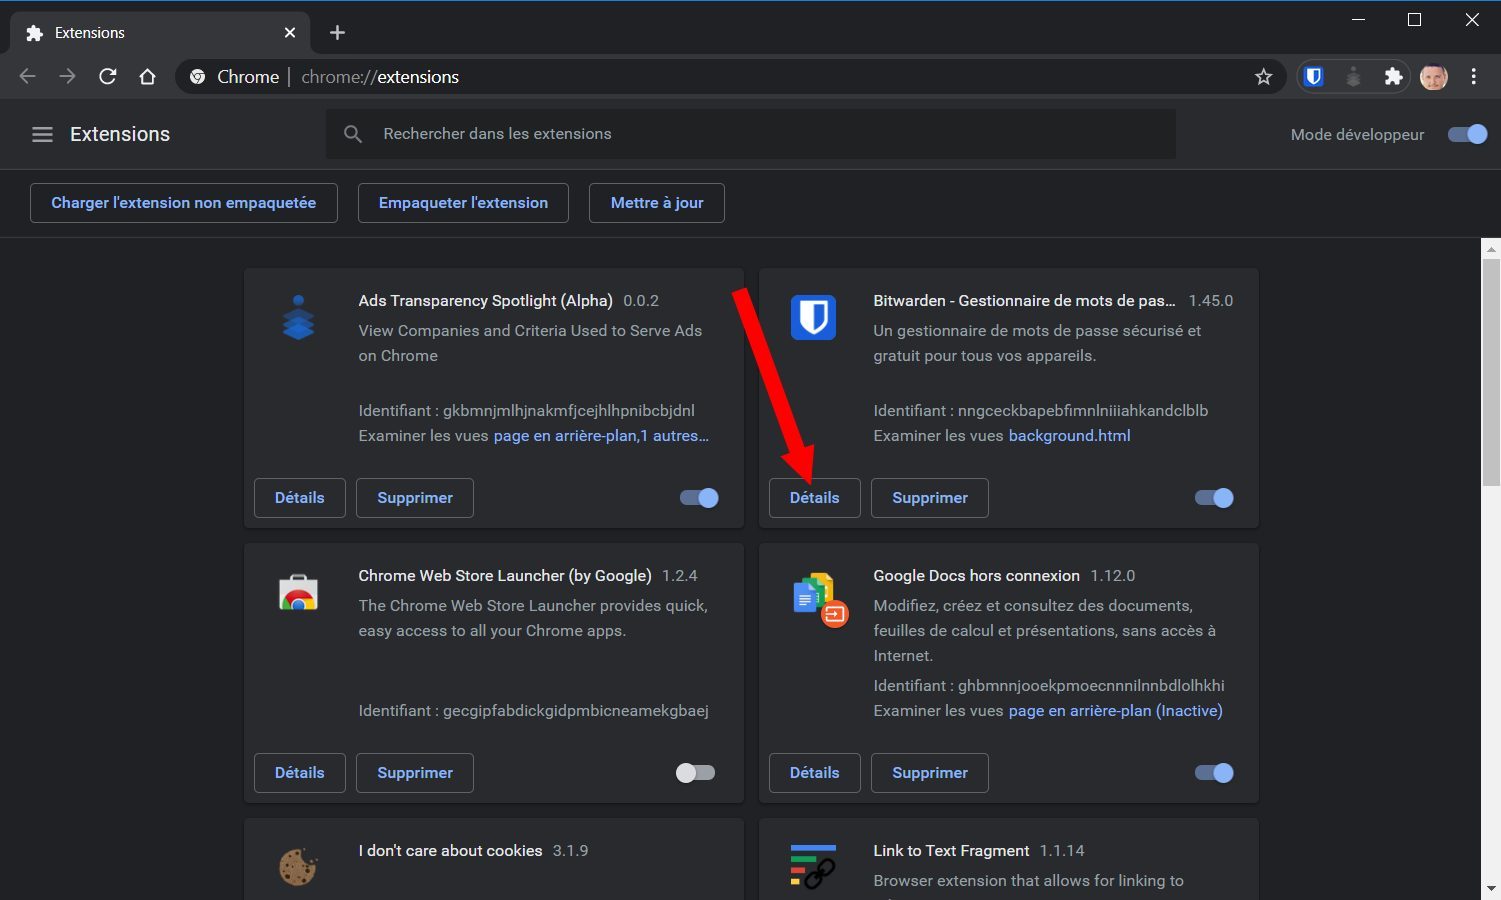
Task: Click the Ads Transparency Spotlight icon
Action: 298,318
